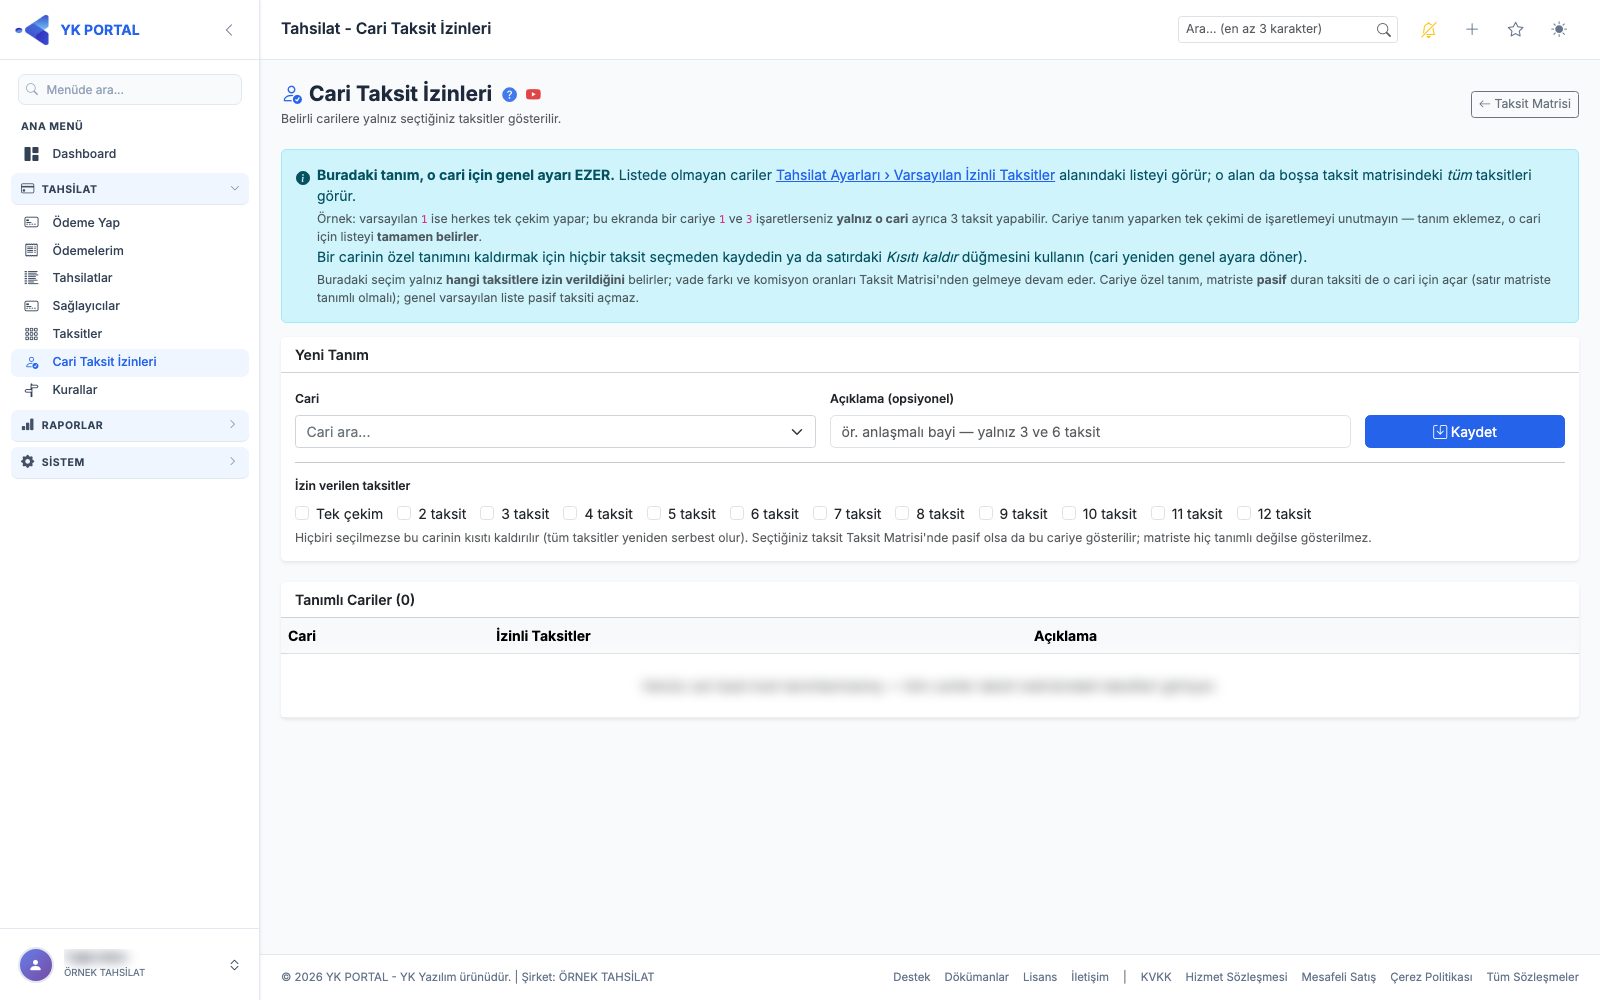Open the blue help question mark icon
Image resolution: width=1600 pixels, height=1000 pixels.
[509, 94]
